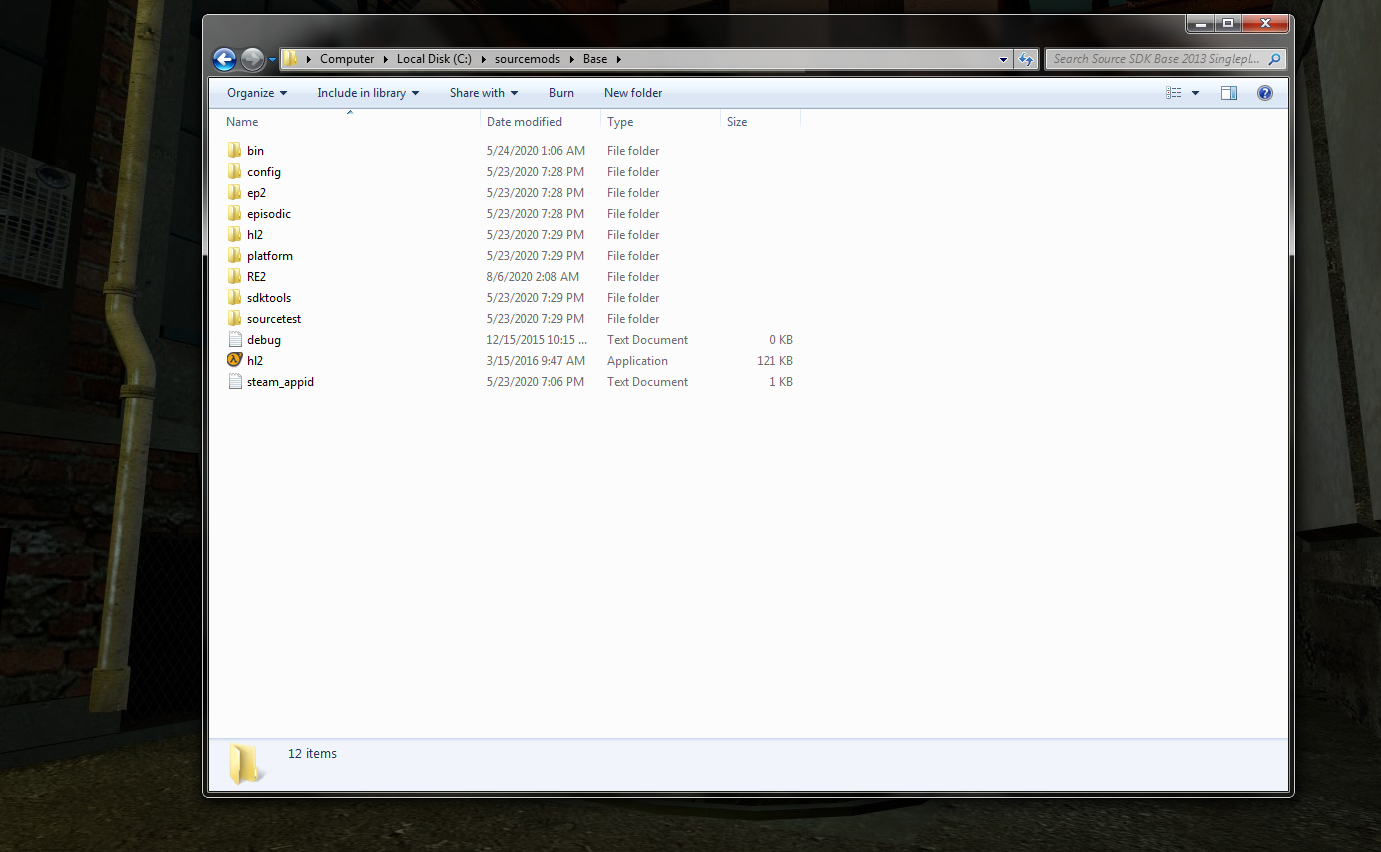1381x852 pixels.
Task: Click the bin folder name
Action: click(x=255, y=151)
